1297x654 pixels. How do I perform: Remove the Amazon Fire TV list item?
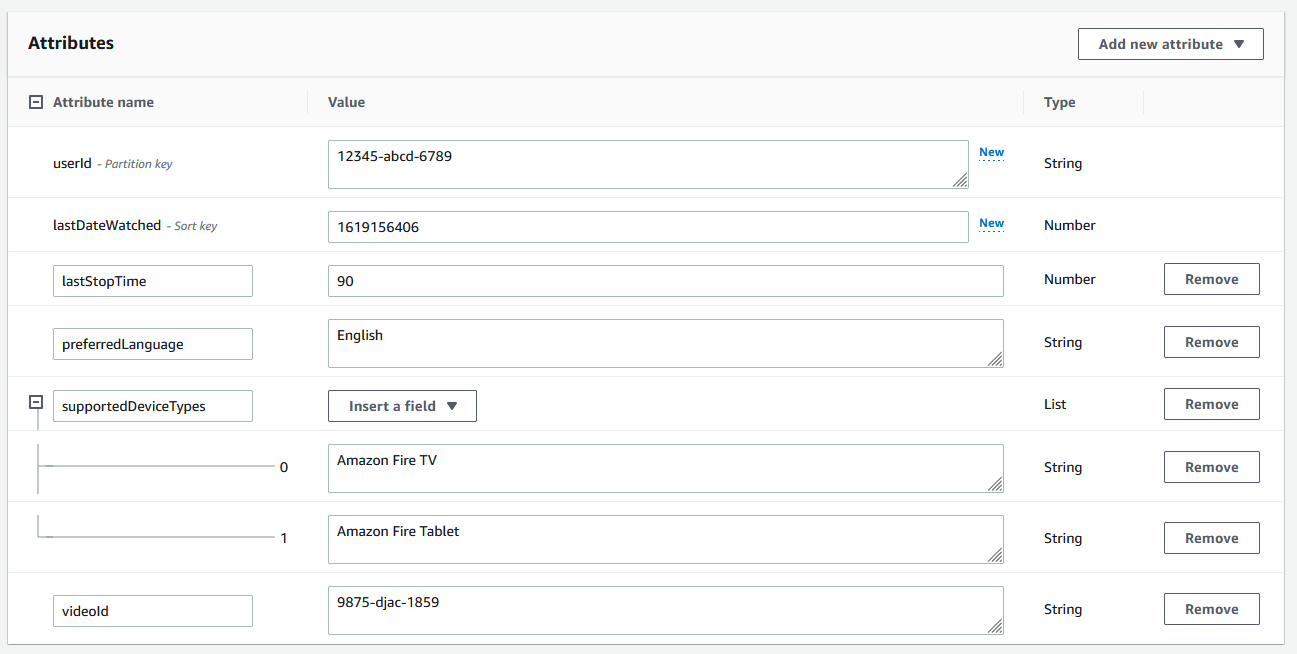pos(1211,466)
